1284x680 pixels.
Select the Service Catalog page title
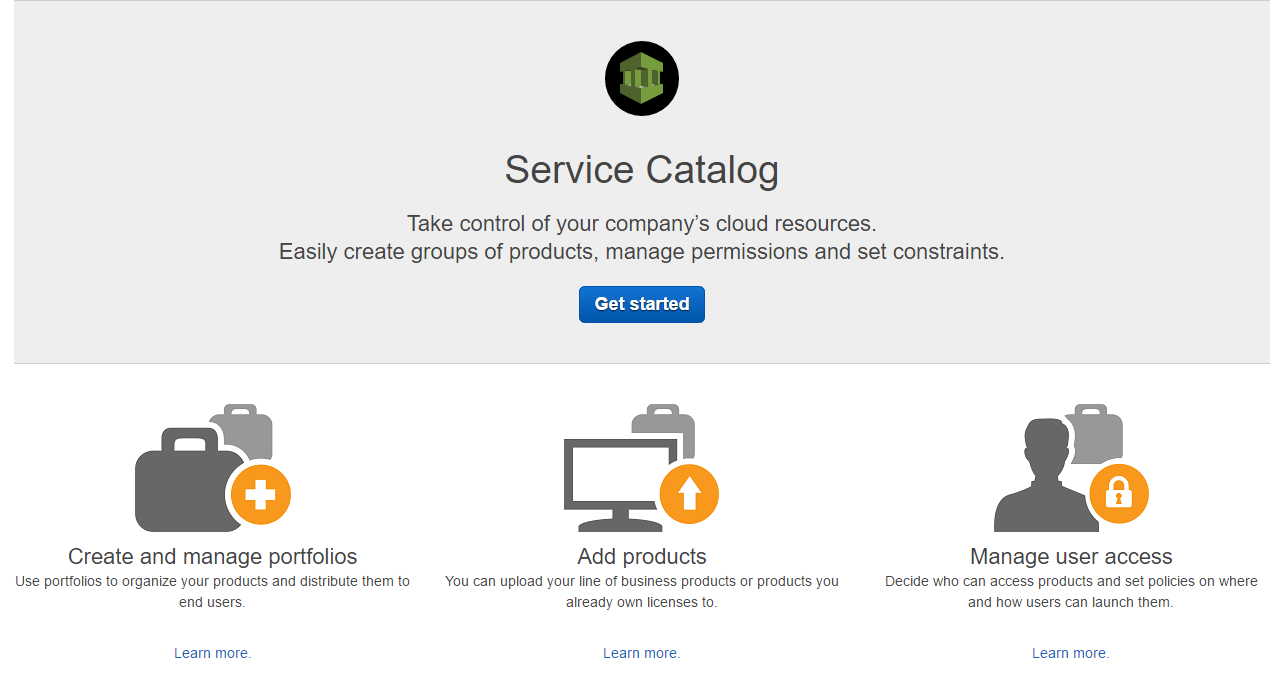pyautogui.click(x=642, y=170)
